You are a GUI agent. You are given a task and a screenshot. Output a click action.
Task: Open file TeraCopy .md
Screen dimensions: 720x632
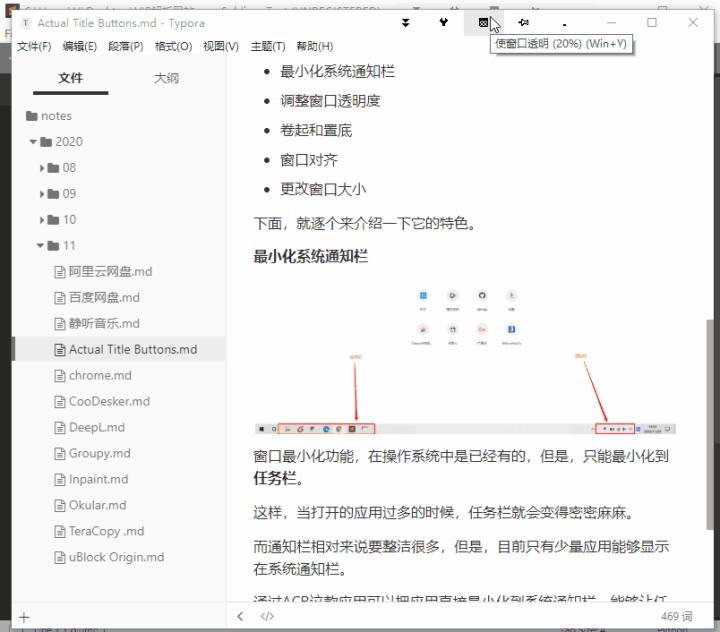click(x=99, y=531)
